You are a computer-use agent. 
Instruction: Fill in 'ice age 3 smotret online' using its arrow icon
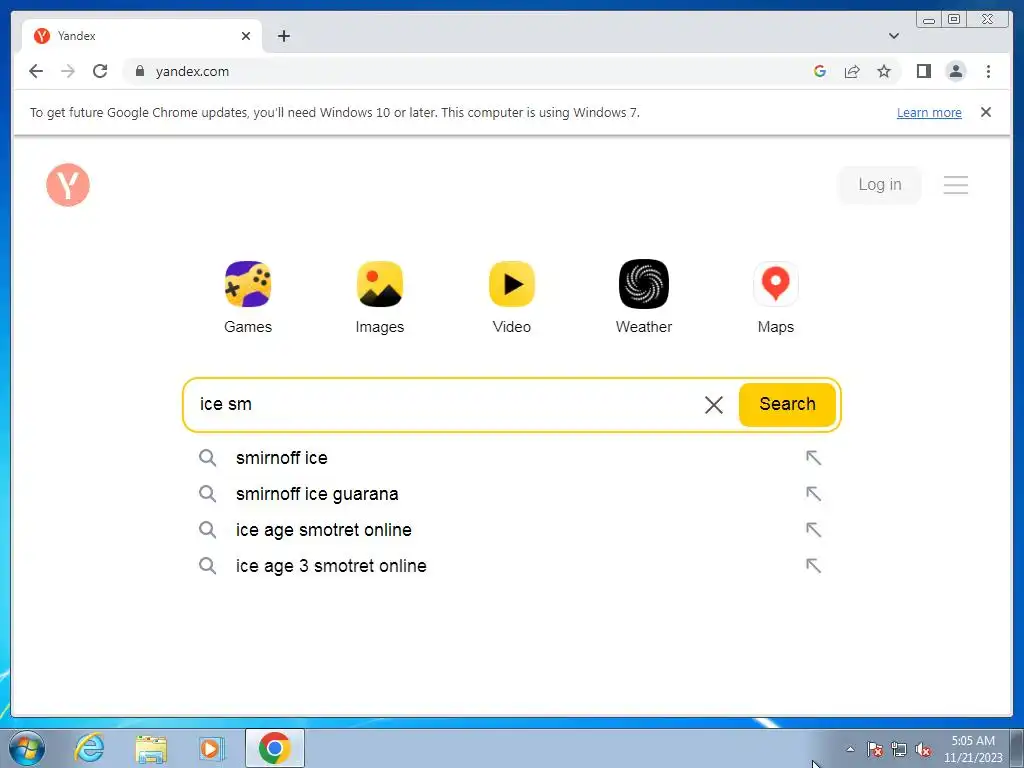tap(813, 566)
